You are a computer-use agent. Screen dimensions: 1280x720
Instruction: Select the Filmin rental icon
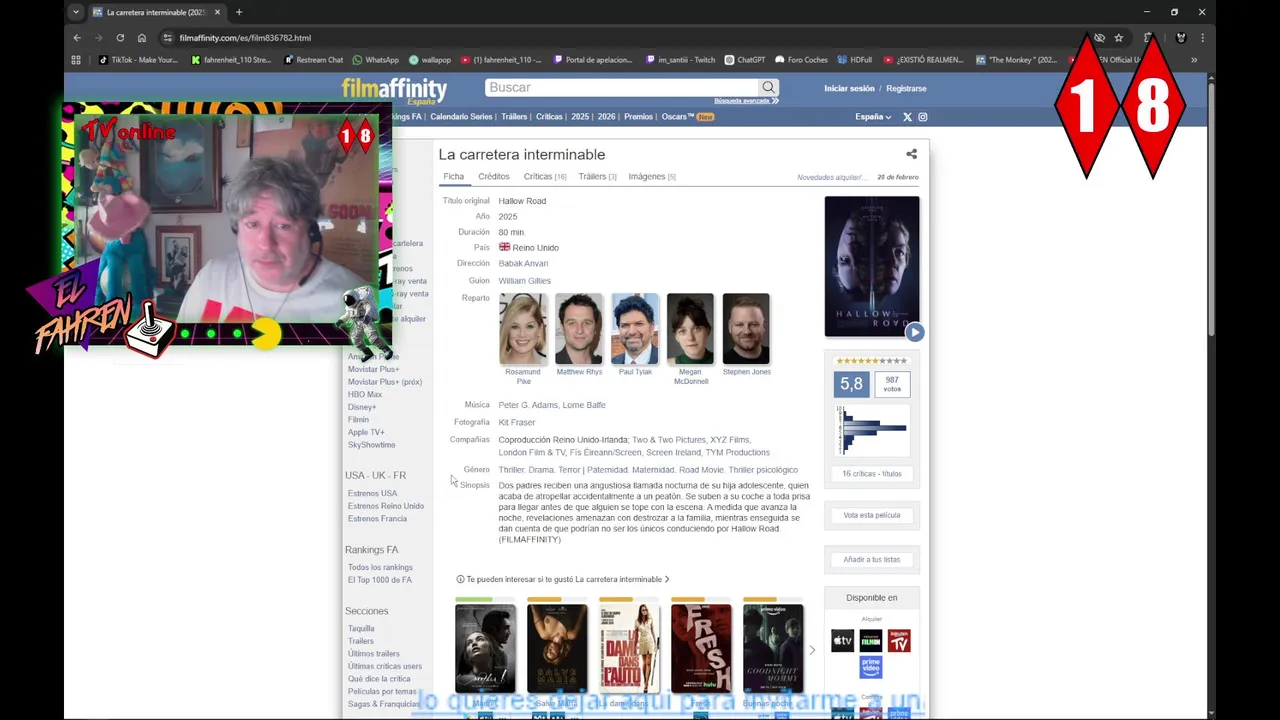click(871, 640)
